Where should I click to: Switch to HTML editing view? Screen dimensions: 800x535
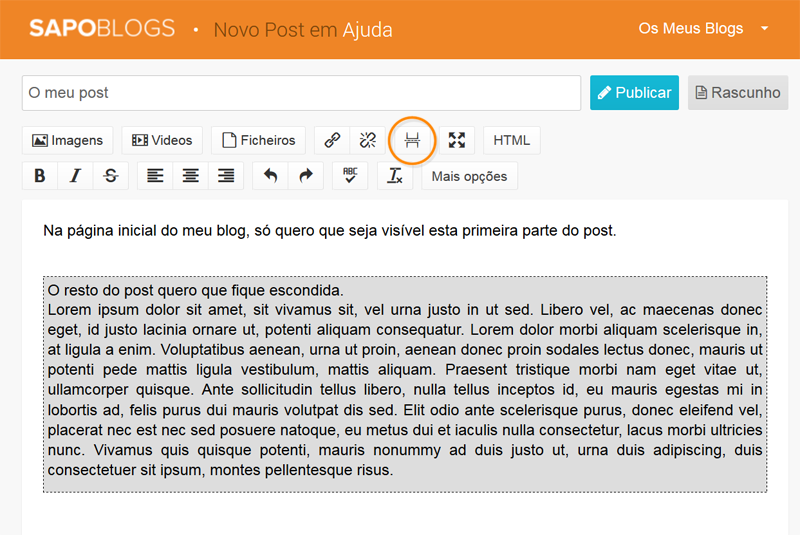(511, 141)
